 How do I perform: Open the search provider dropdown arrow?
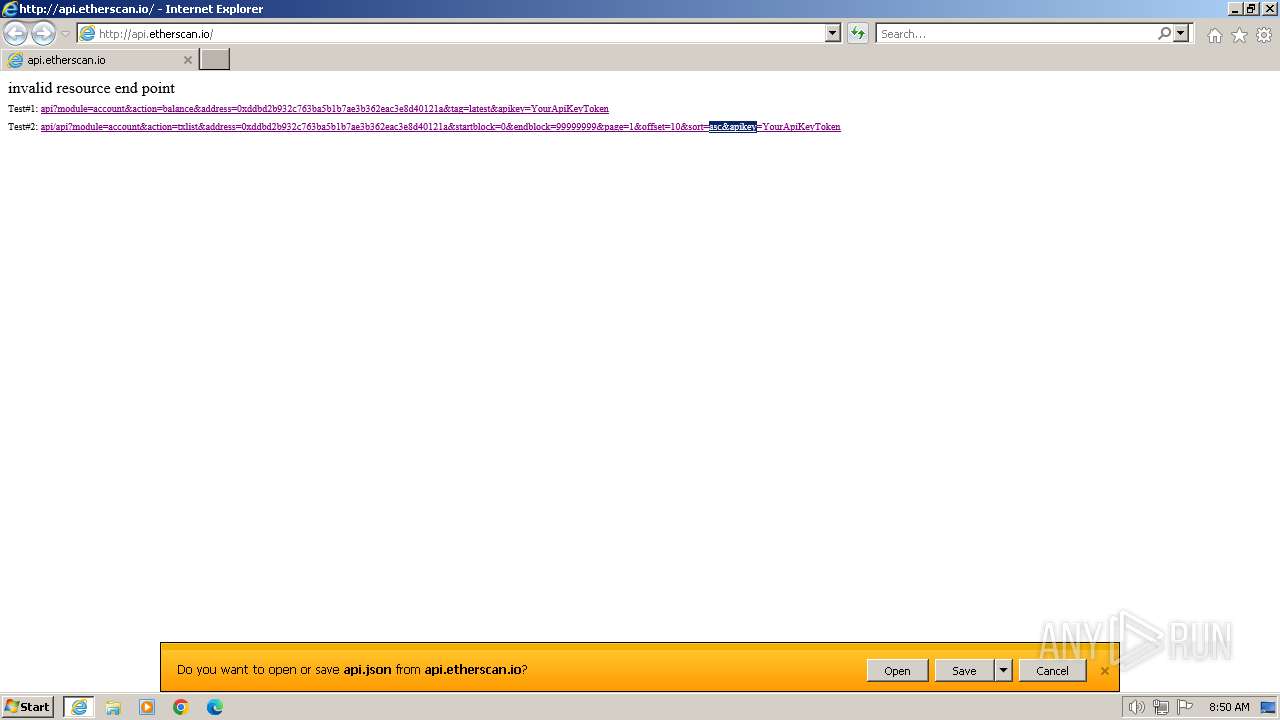tap(1181, 33)
